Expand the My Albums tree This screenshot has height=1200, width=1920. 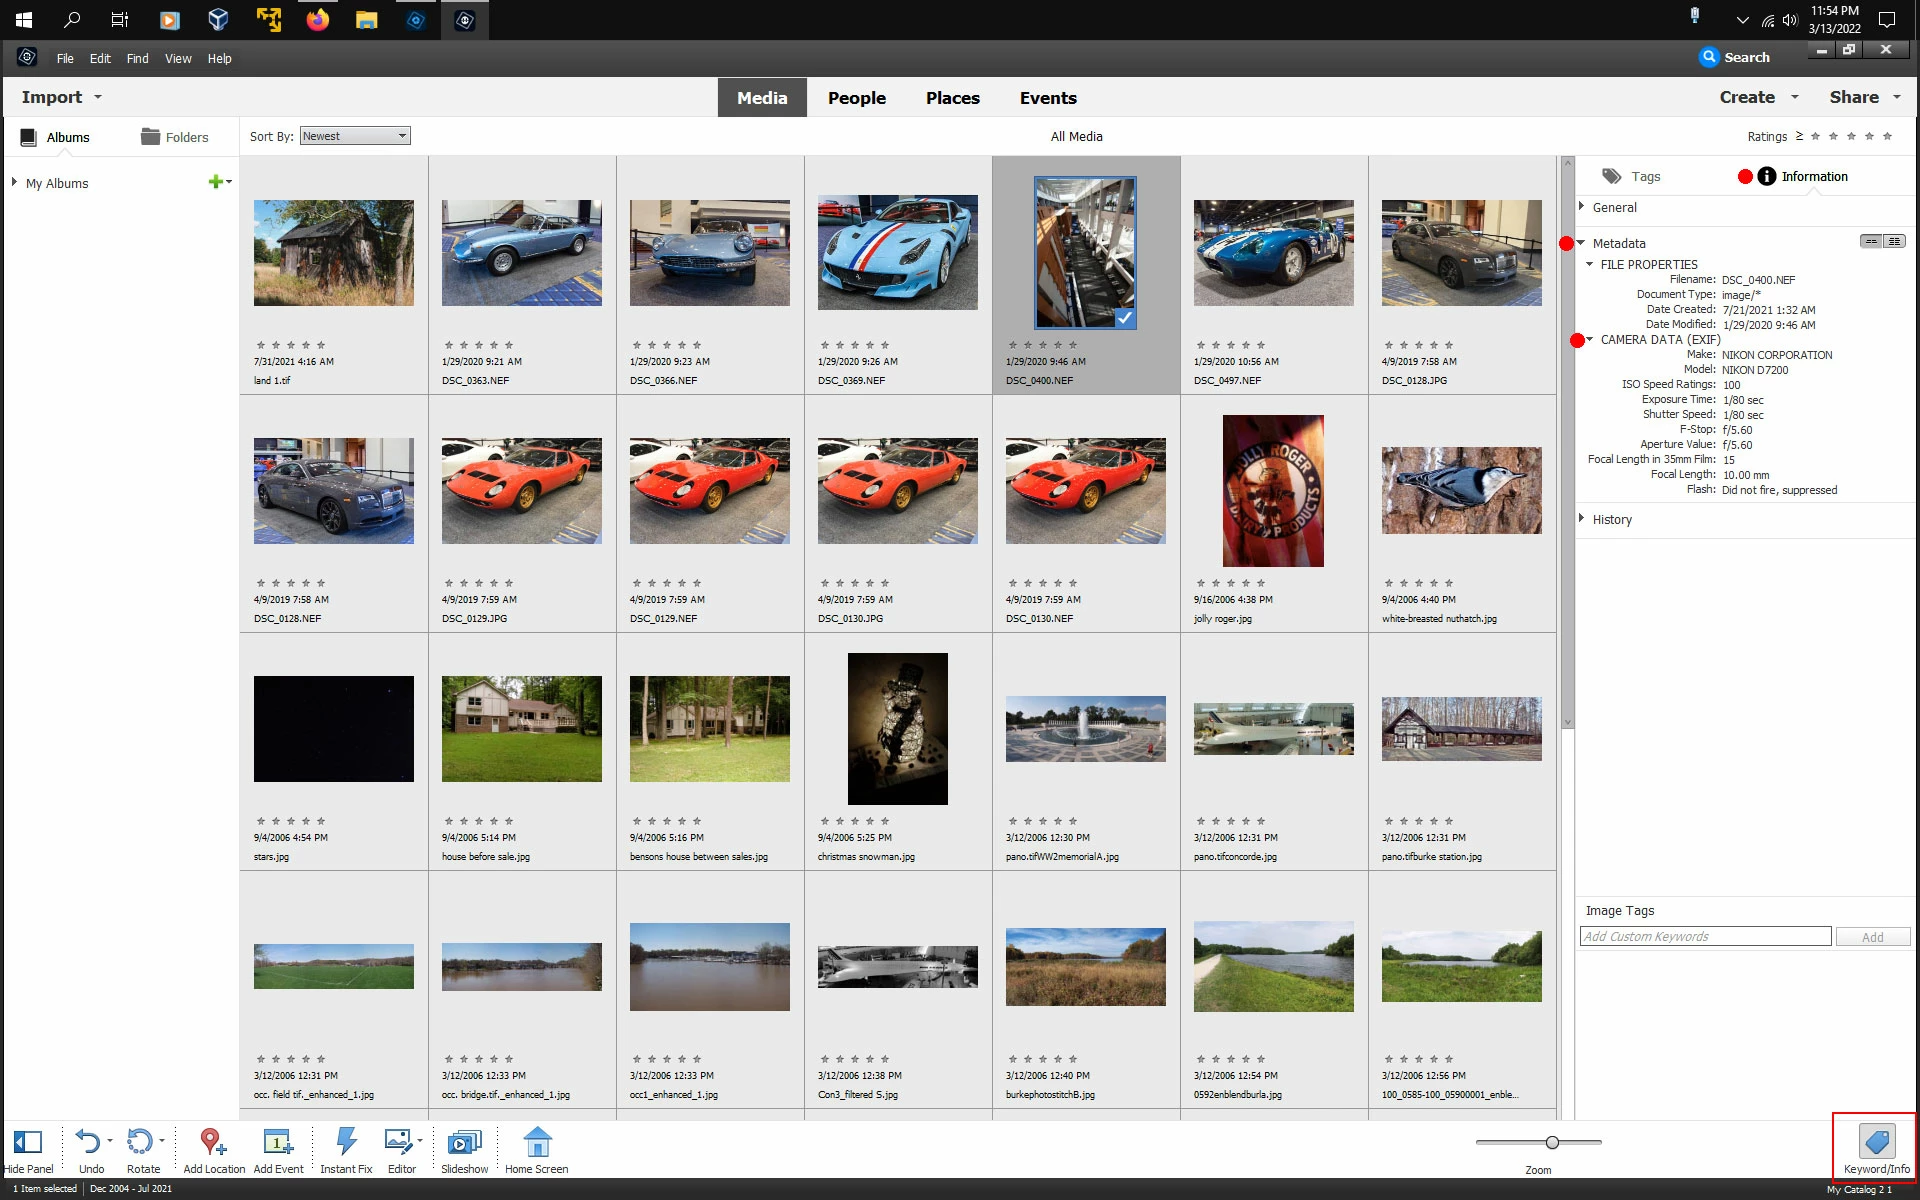click(14, 182)
